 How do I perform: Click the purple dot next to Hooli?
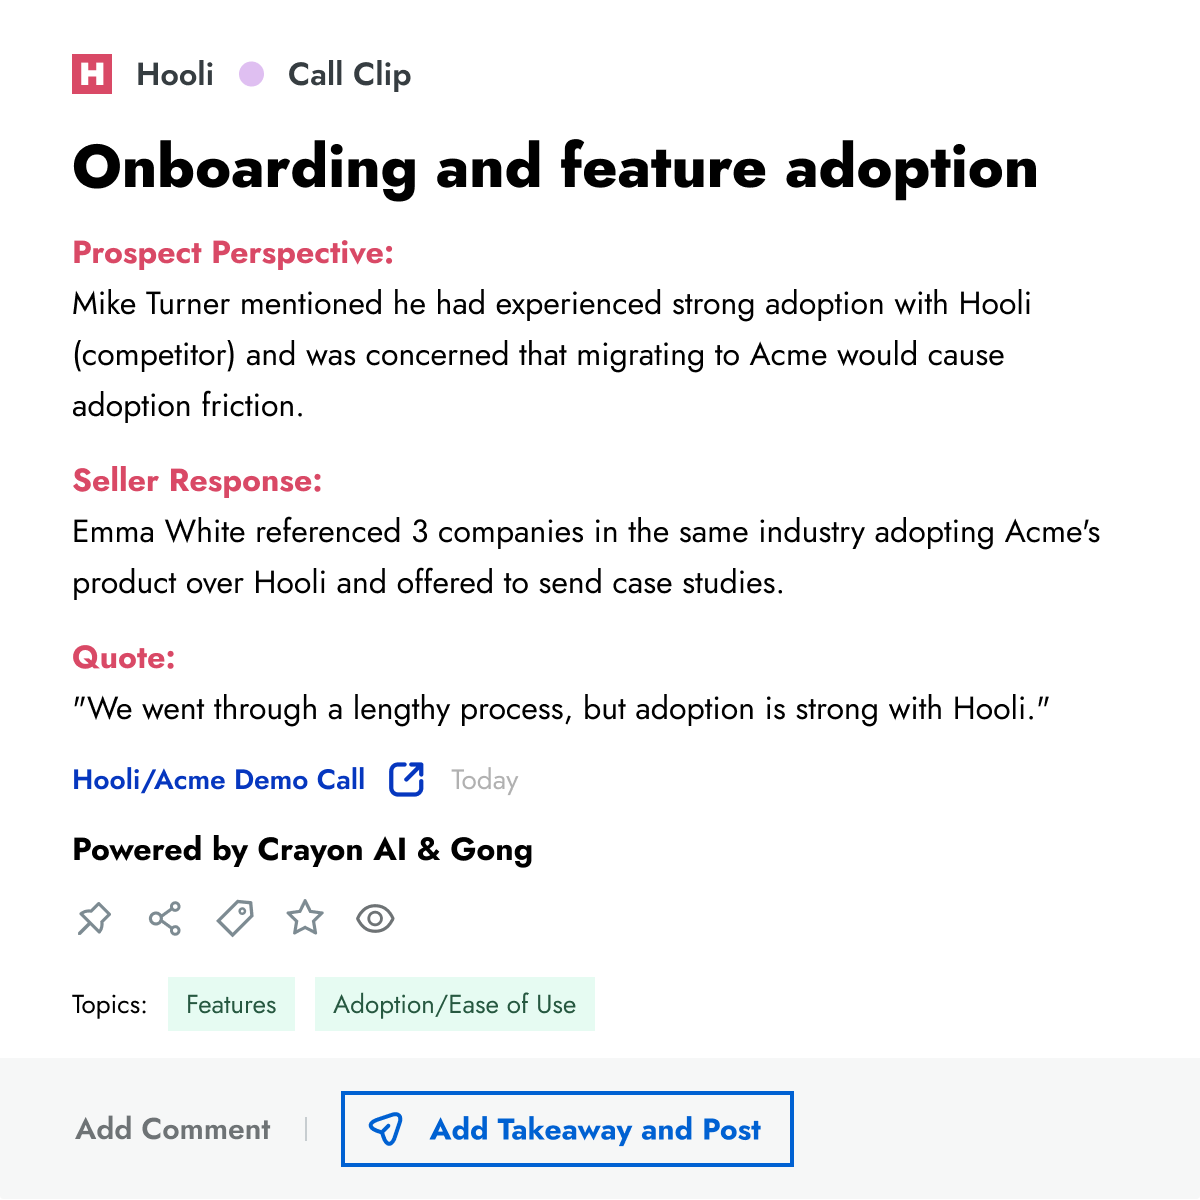click(252, 74)
